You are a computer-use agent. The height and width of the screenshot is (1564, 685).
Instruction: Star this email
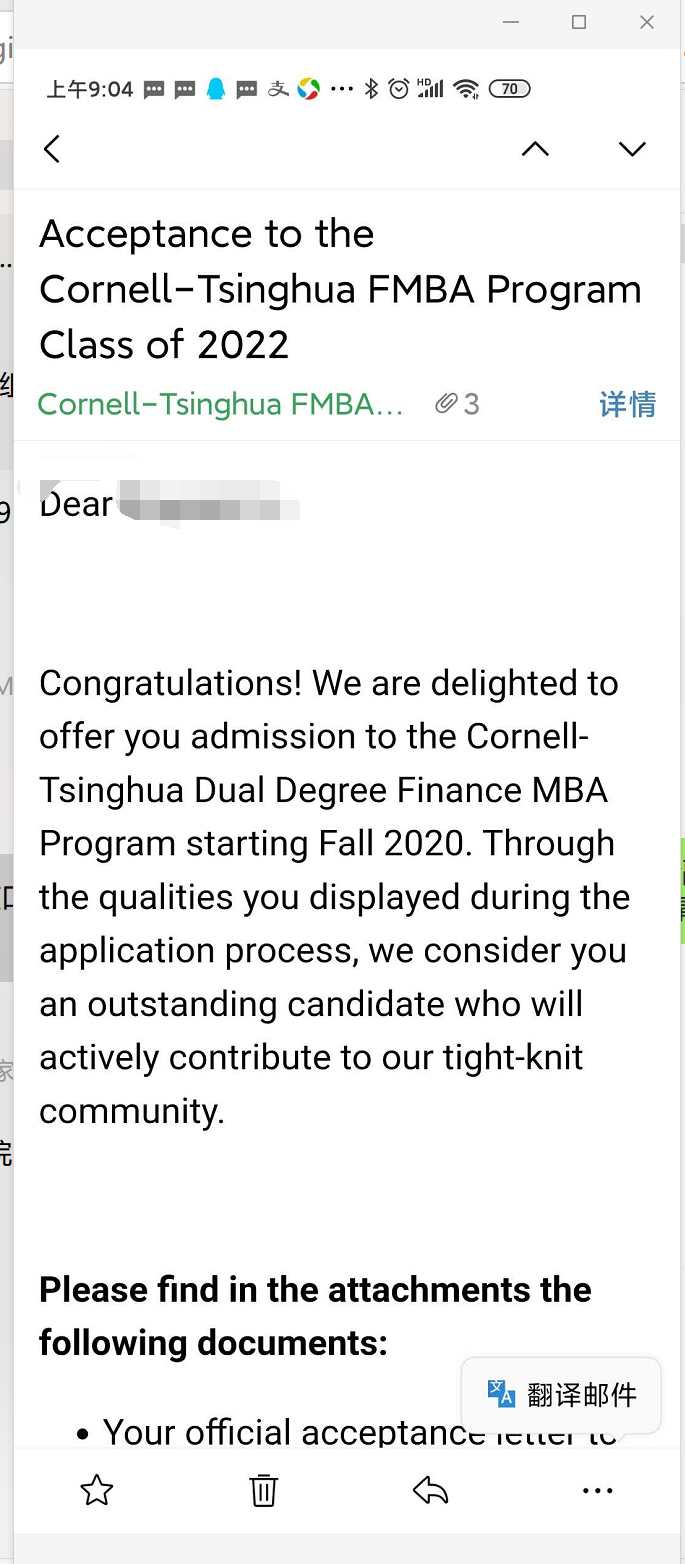click(x=97, y=1491)
